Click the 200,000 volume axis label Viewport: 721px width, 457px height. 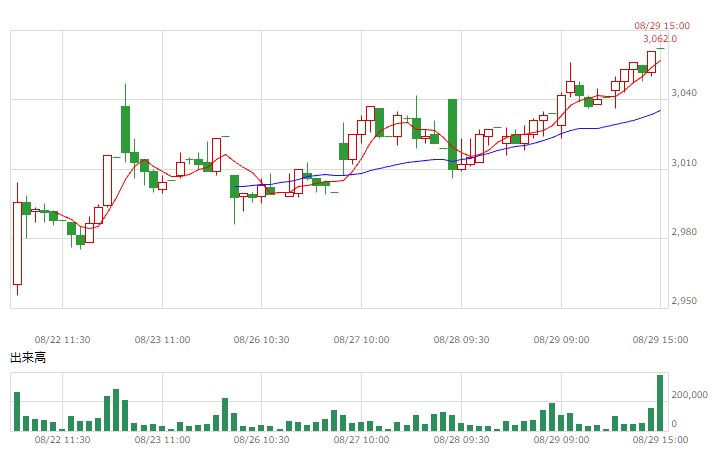[x=689, y=395]
